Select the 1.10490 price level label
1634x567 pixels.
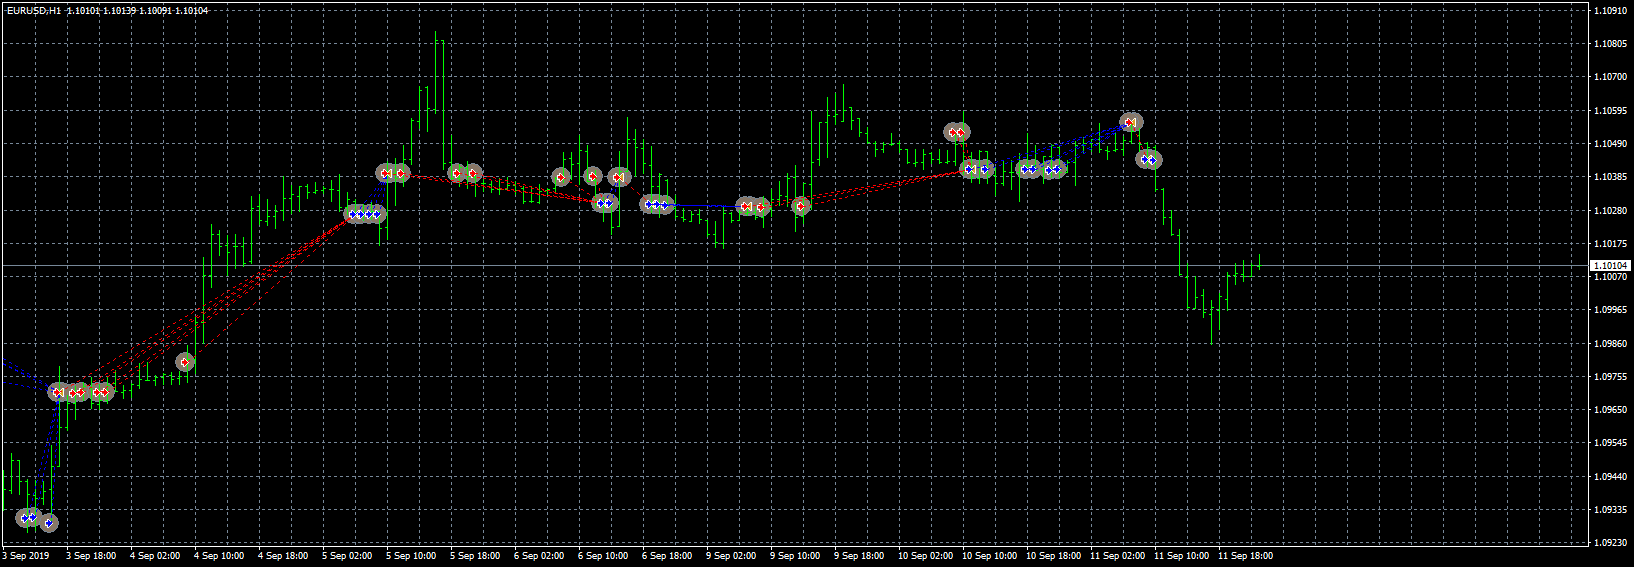(1609, 143)
